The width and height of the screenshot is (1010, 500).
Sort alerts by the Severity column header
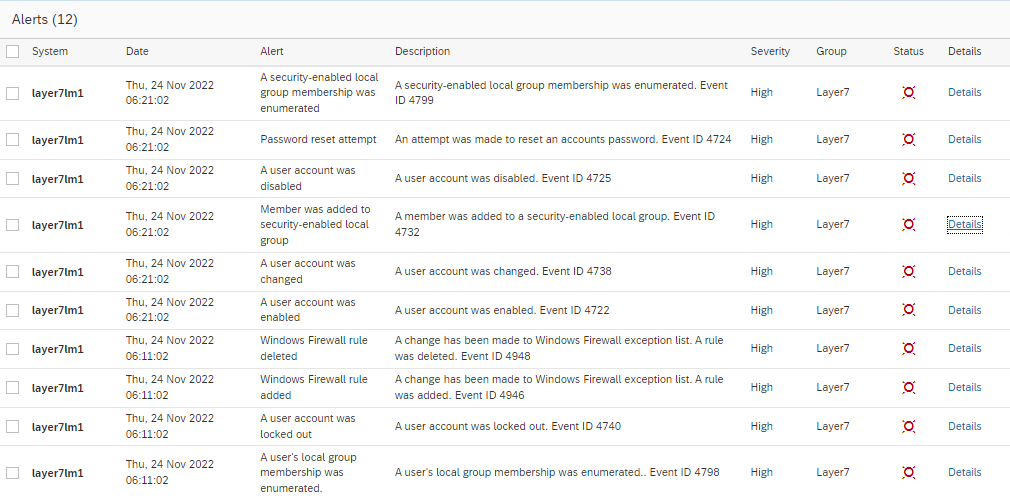tap(770, 51)
